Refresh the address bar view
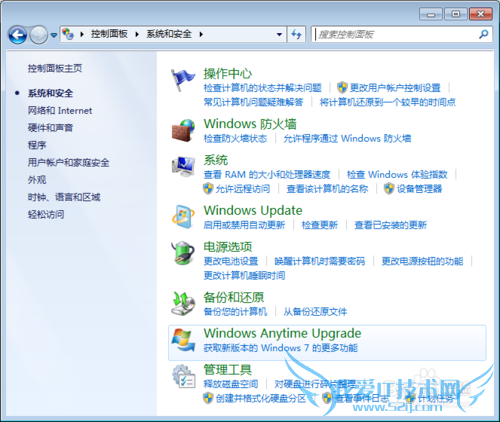The image size is (500, 422). click(296, 34)
